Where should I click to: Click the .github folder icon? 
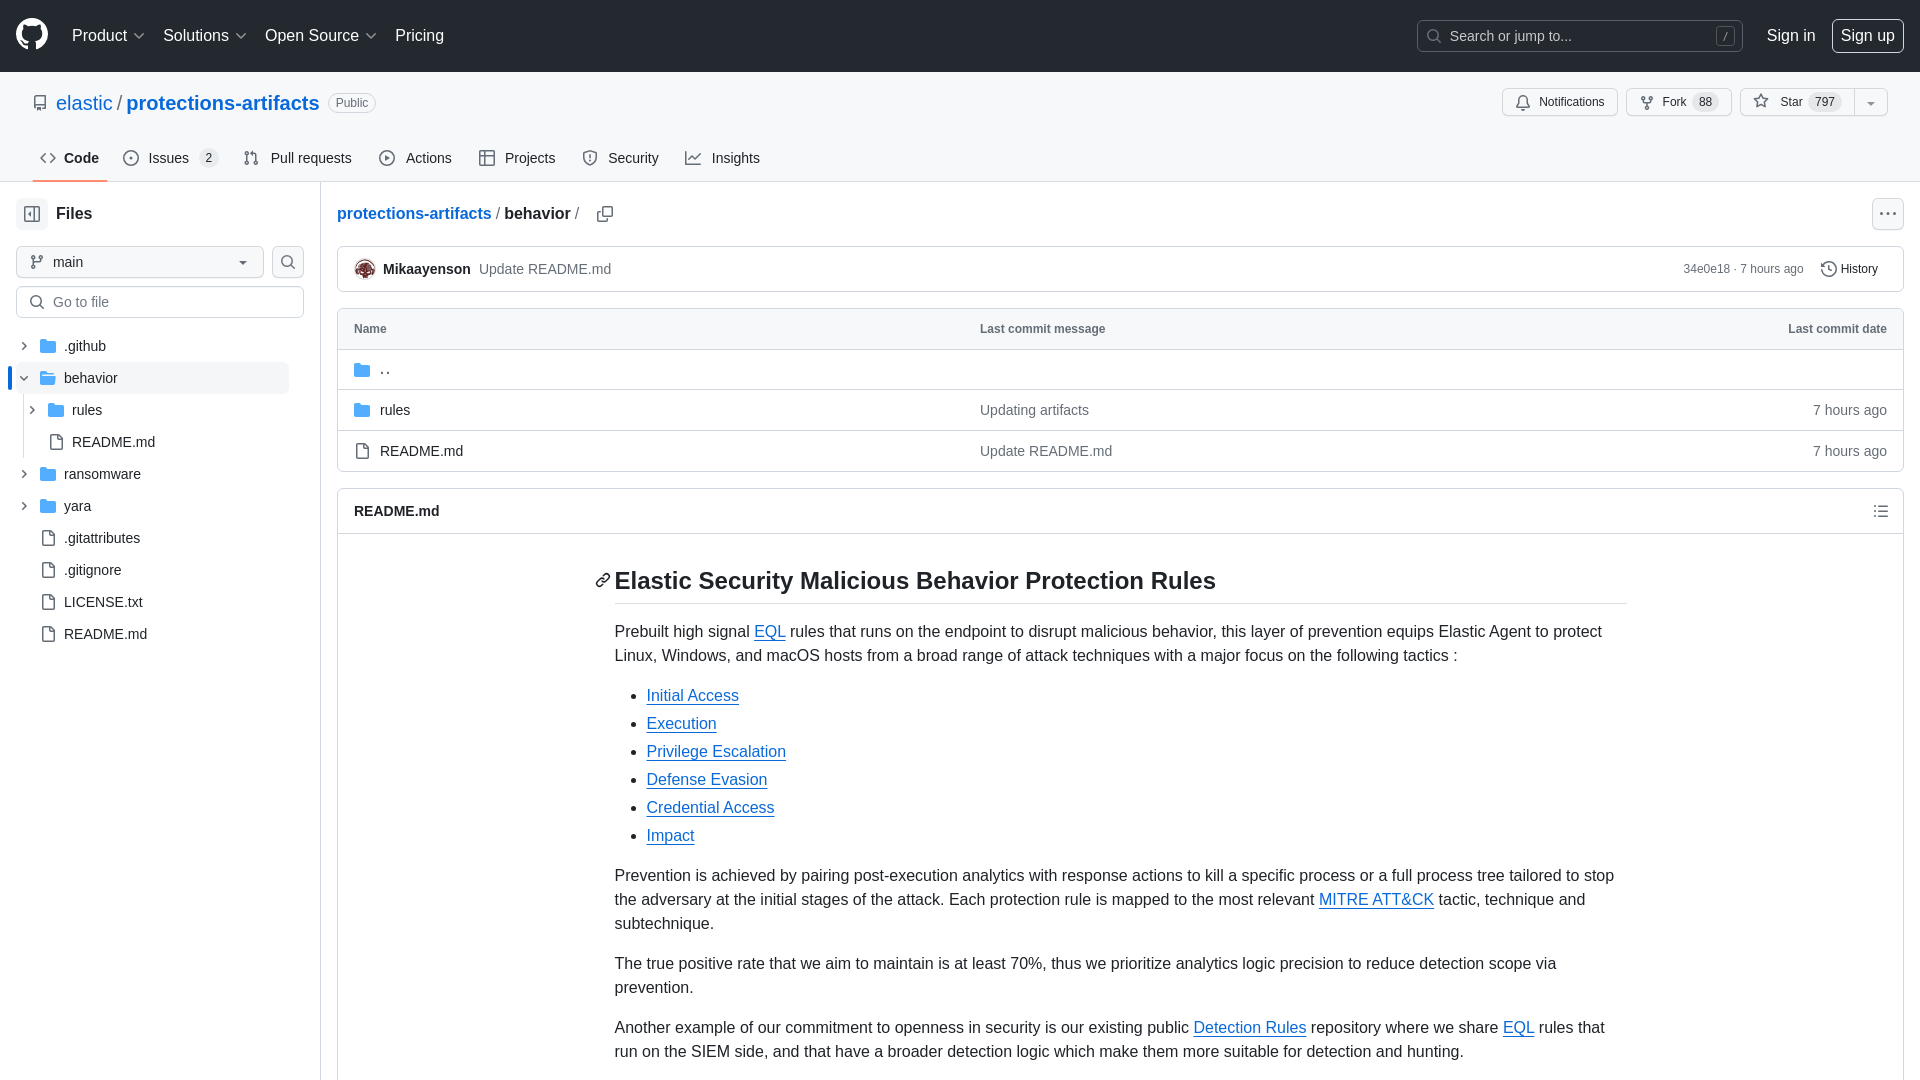click(x=48, y=346)
